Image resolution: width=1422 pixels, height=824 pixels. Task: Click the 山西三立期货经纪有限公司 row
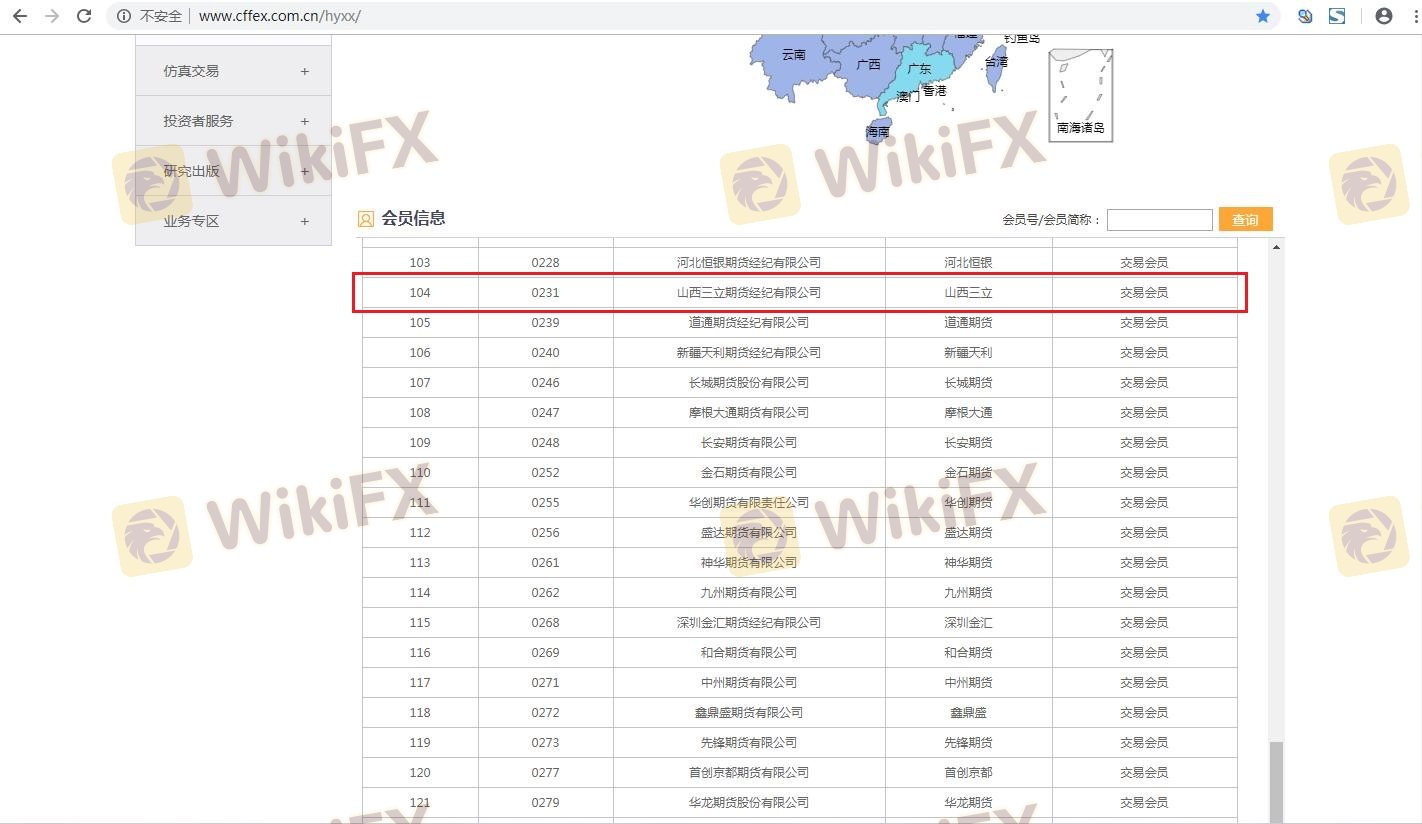pyautogui.click(x=748, y=293)
